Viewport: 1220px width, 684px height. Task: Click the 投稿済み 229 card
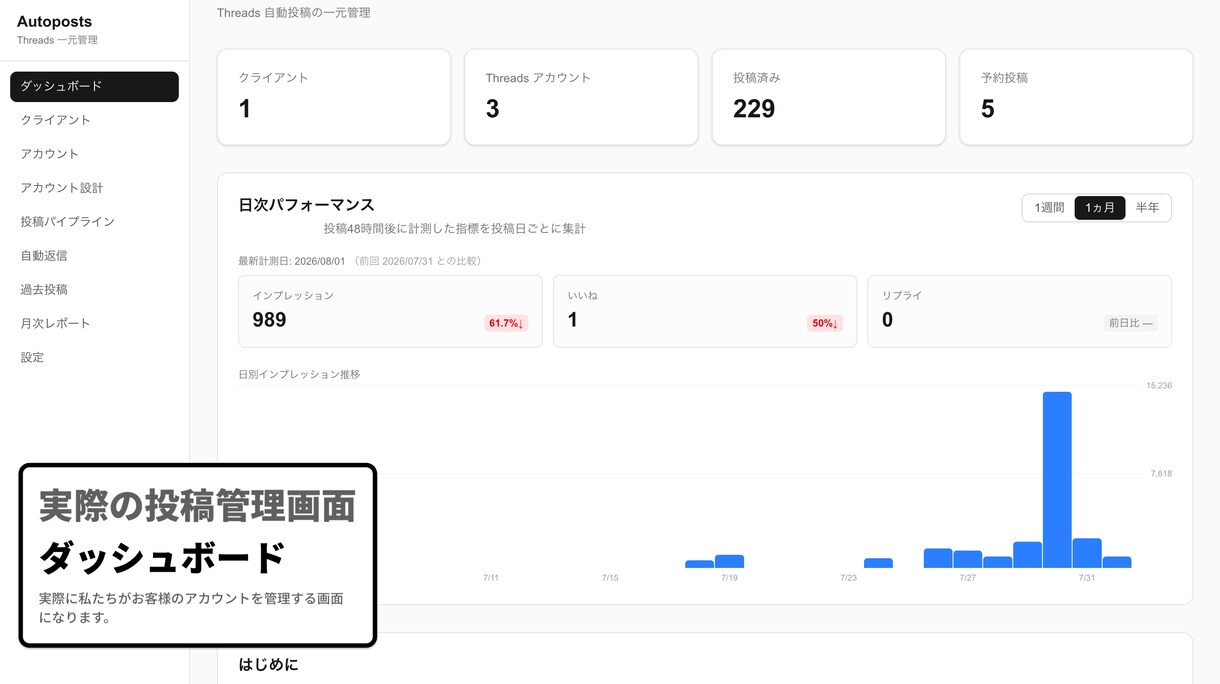[828, 97]
